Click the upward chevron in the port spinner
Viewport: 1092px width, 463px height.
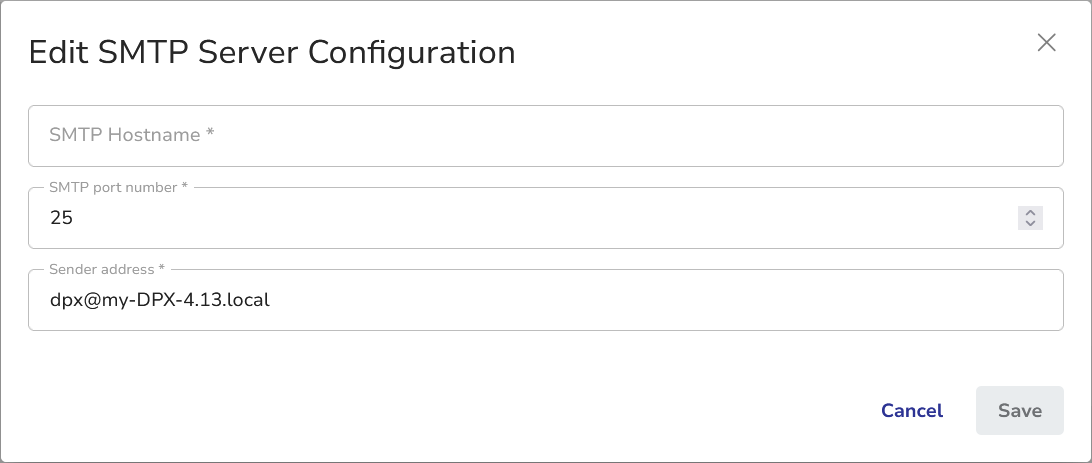(1030, 212)
